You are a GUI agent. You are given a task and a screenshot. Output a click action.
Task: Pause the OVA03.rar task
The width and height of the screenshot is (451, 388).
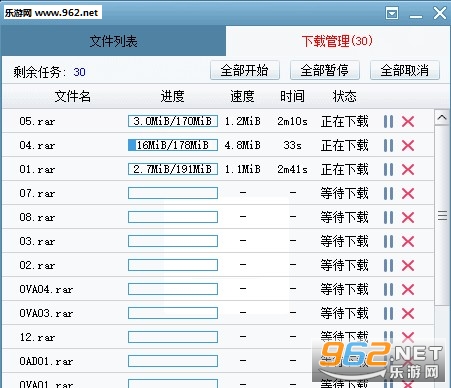click(388, 313)
